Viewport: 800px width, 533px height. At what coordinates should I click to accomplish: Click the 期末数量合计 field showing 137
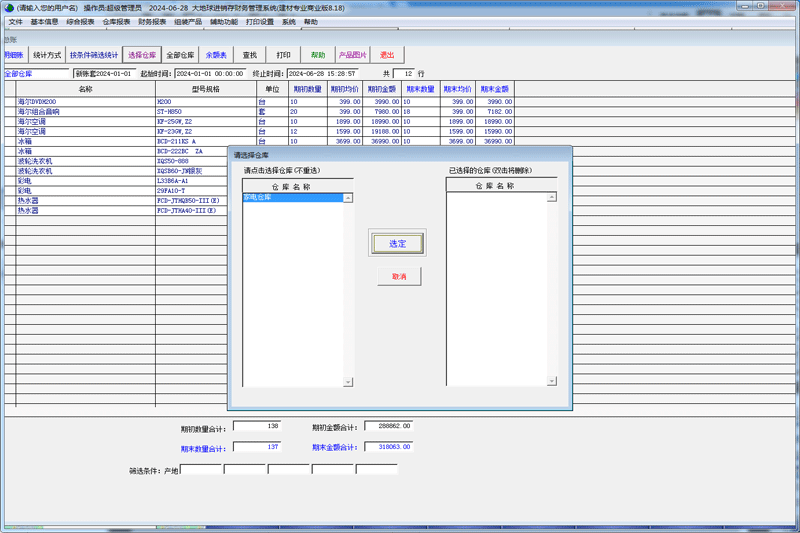[257, 447]
